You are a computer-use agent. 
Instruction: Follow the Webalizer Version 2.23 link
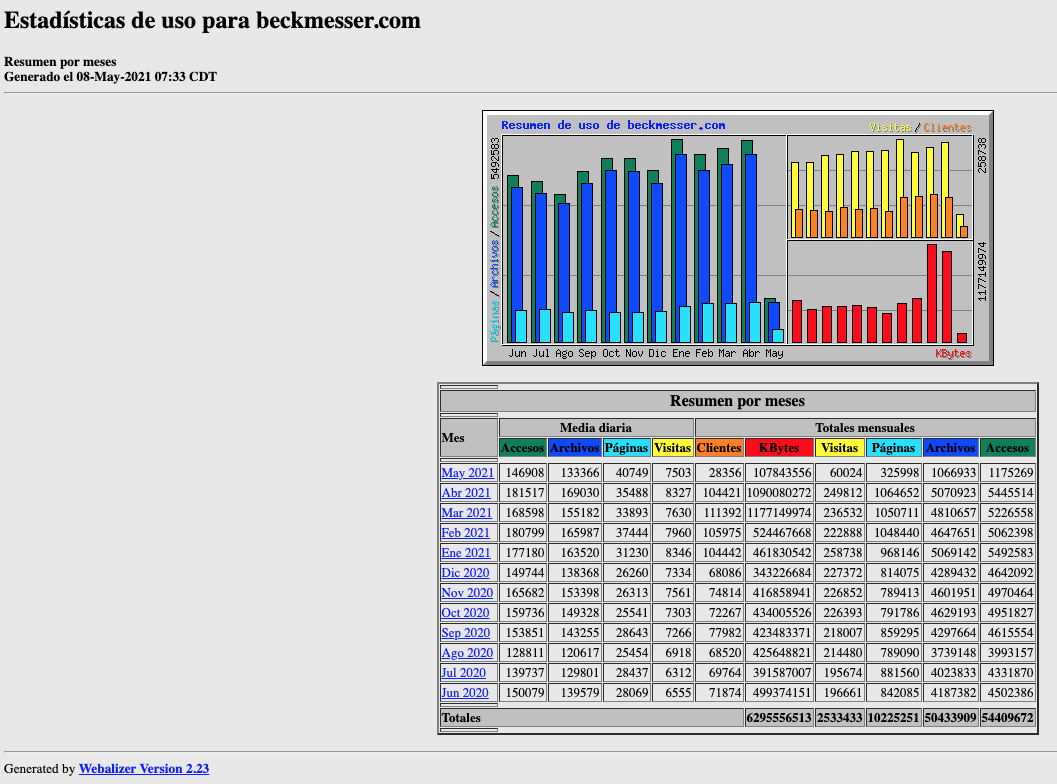coord(144,769)
